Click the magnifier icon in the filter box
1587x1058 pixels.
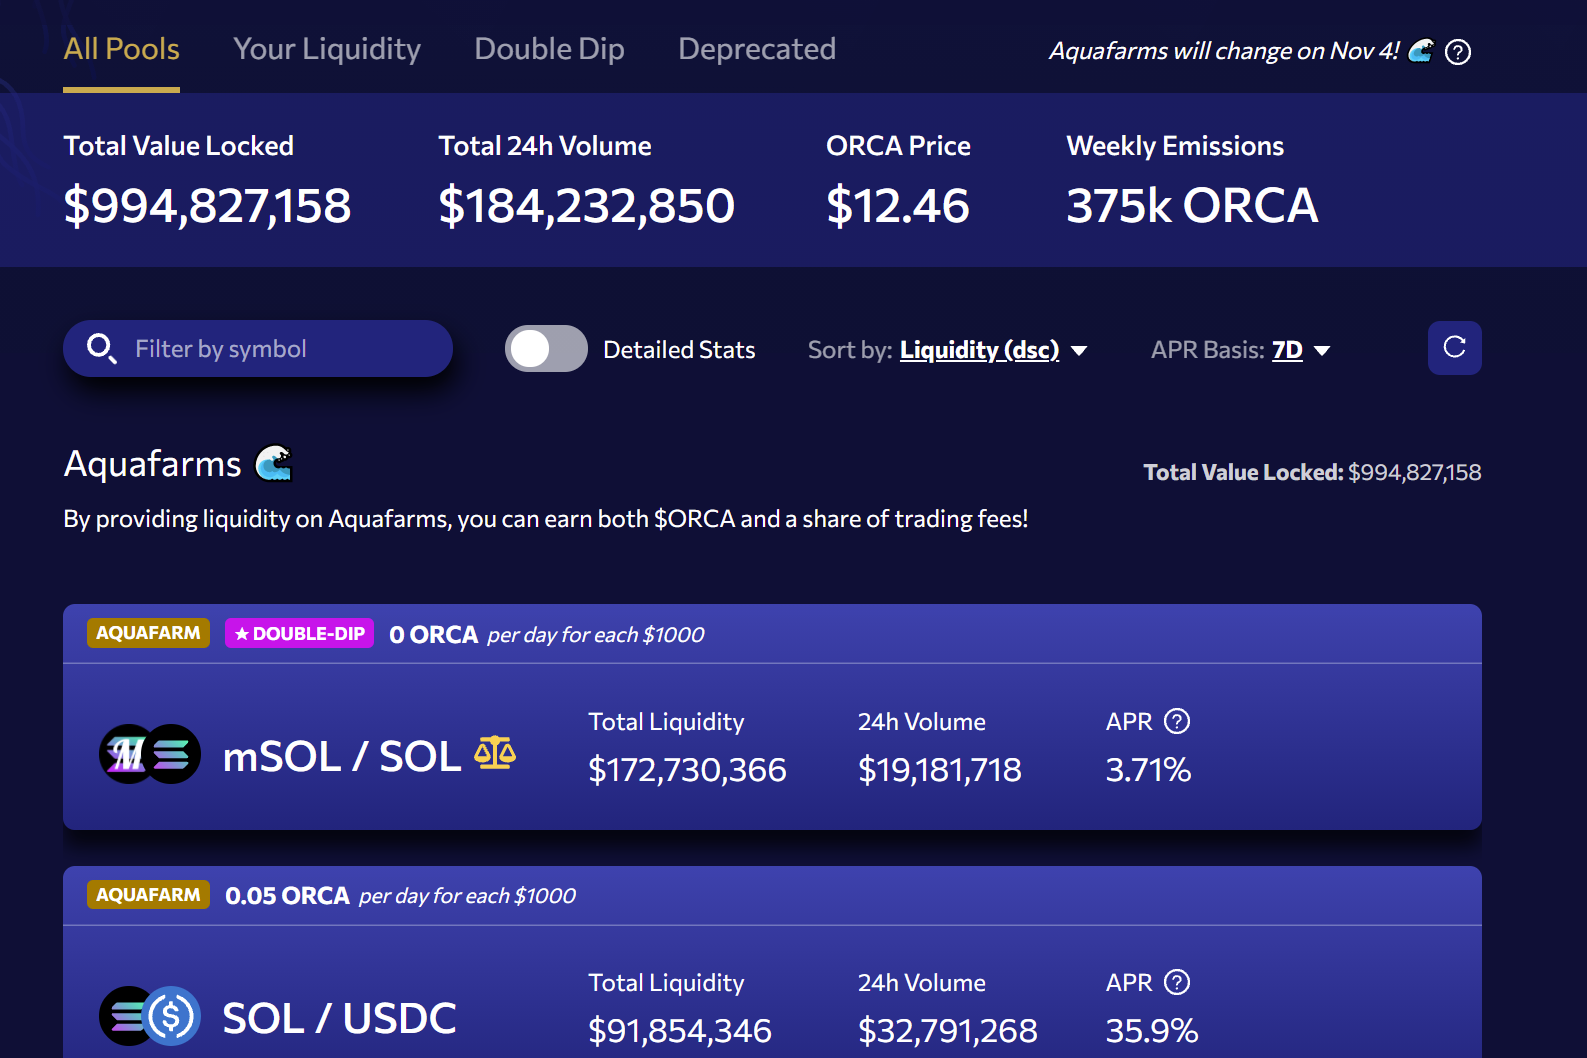[x=101, y=349]
